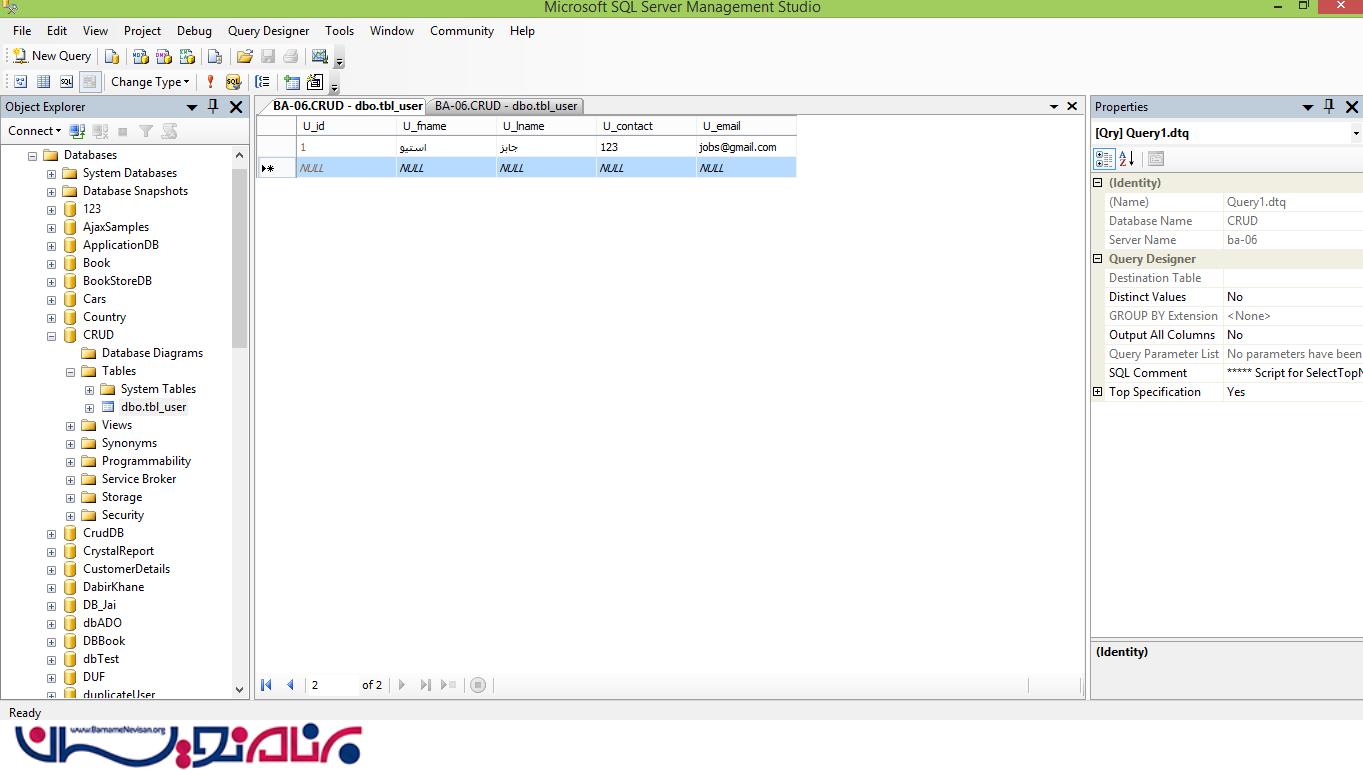Expand the dbo.tbl_user table node
The width and height of the screenshot is (1363, 770).
tap(89, 408)
